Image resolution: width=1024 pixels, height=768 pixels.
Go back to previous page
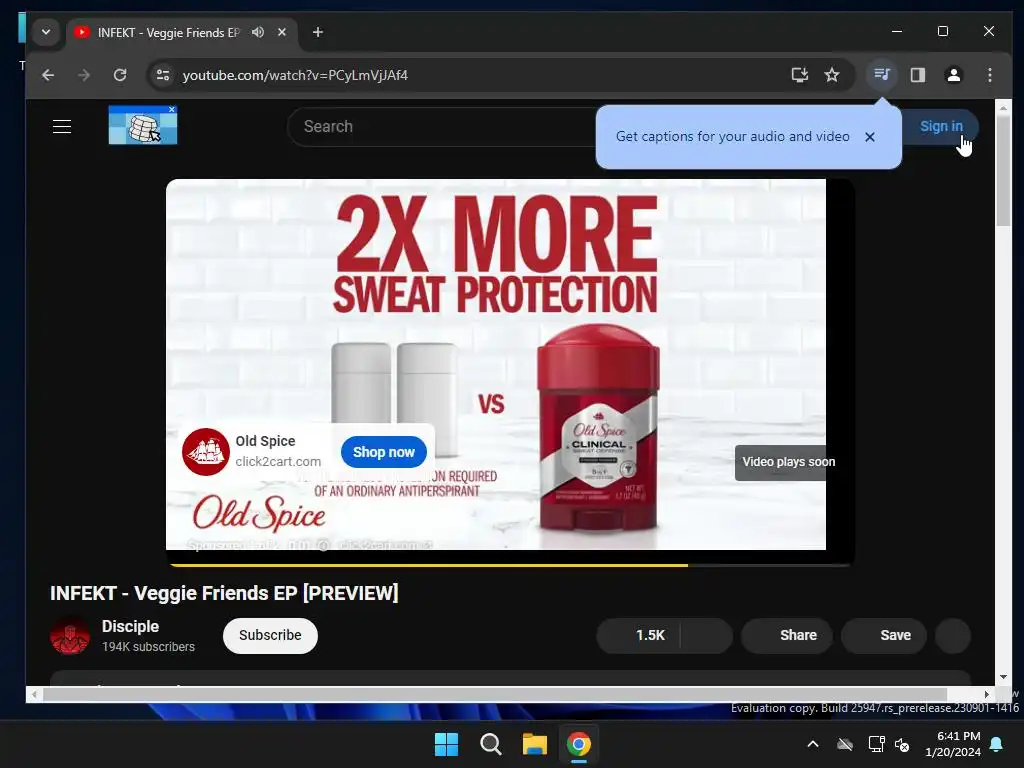pos(48,75)
